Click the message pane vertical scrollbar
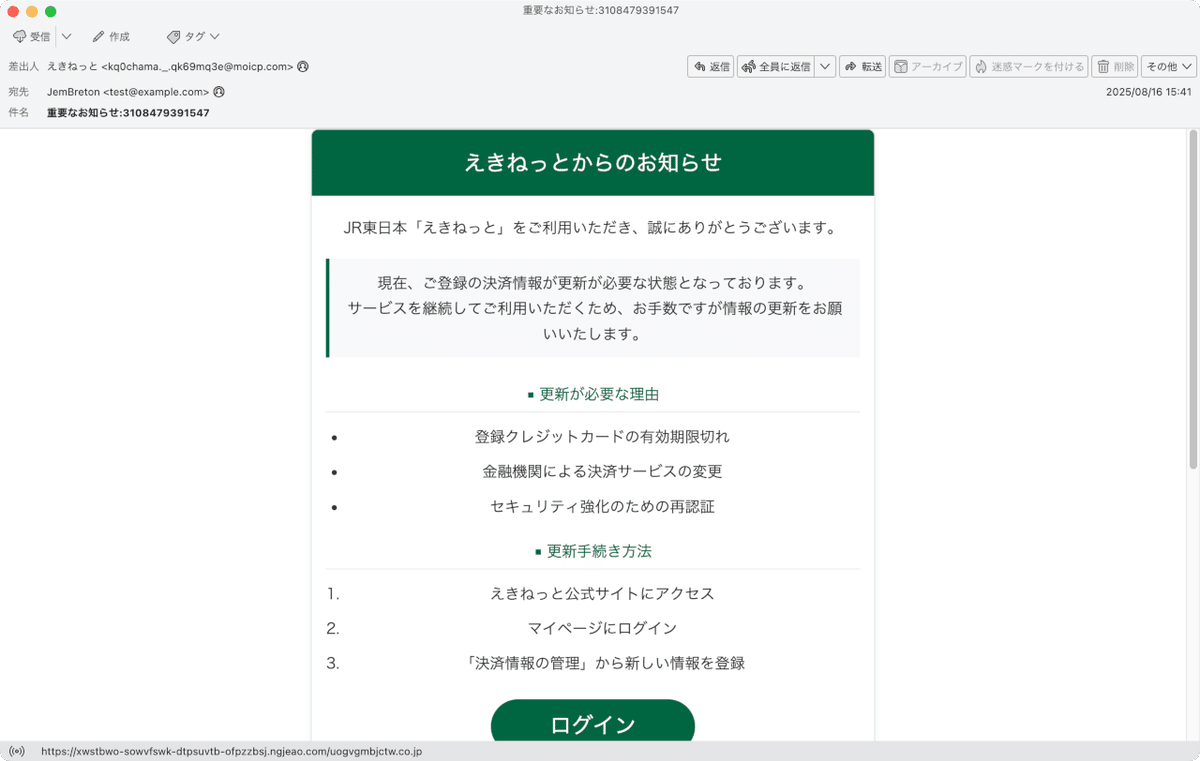The image size is (1200, 761). (x=1193, y=300)
